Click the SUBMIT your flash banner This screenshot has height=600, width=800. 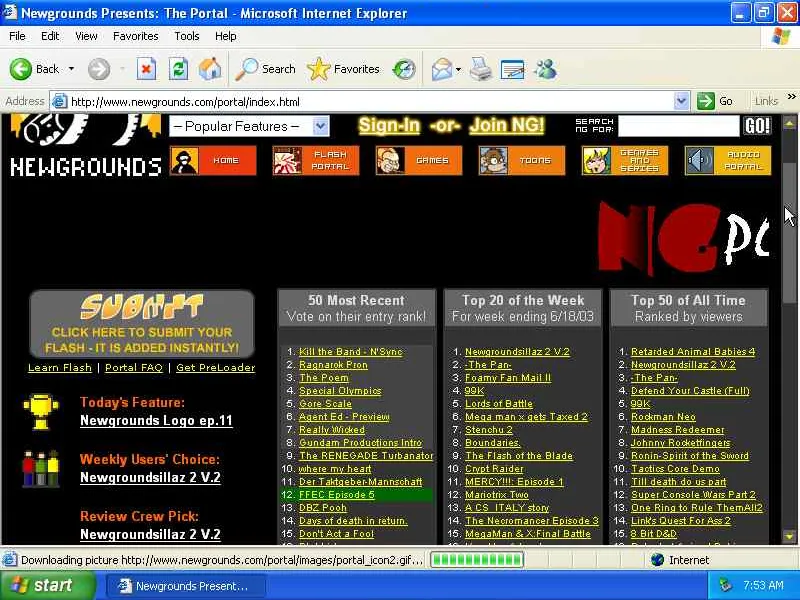(142, 324)
